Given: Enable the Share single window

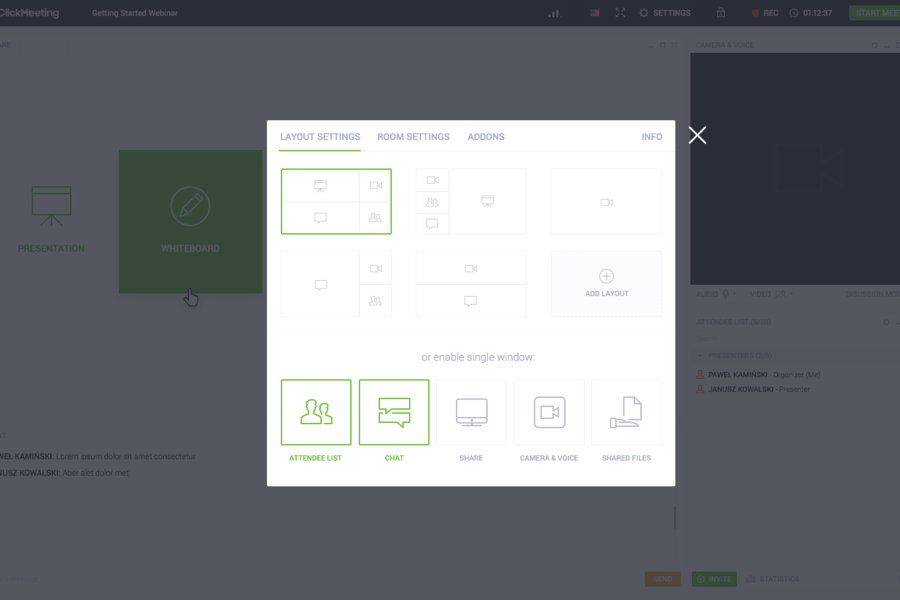Looking at the screenshot, I should (471, 412).
